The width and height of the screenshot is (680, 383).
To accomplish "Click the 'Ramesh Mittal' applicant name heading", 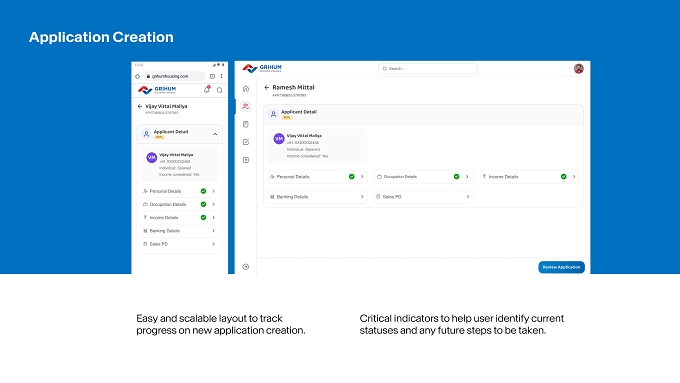I will pos(293,87).
